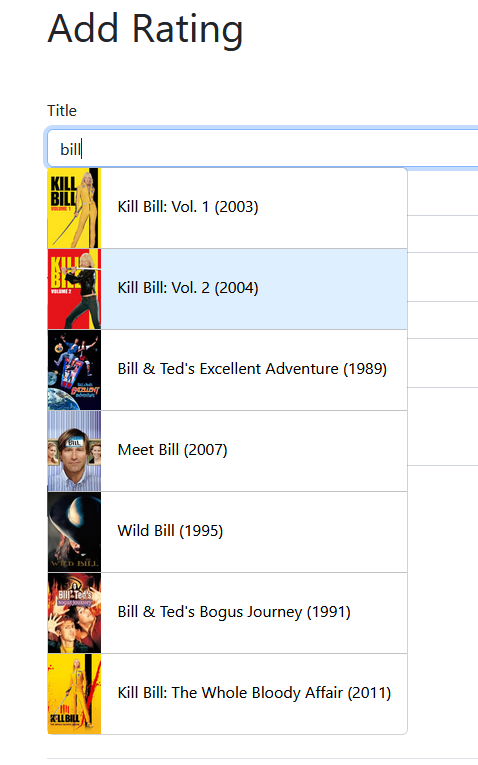This screenshot has width=478, height=765.
Task: Click the red Kill Bill Volume 2 poster
Action: (74, 289)
